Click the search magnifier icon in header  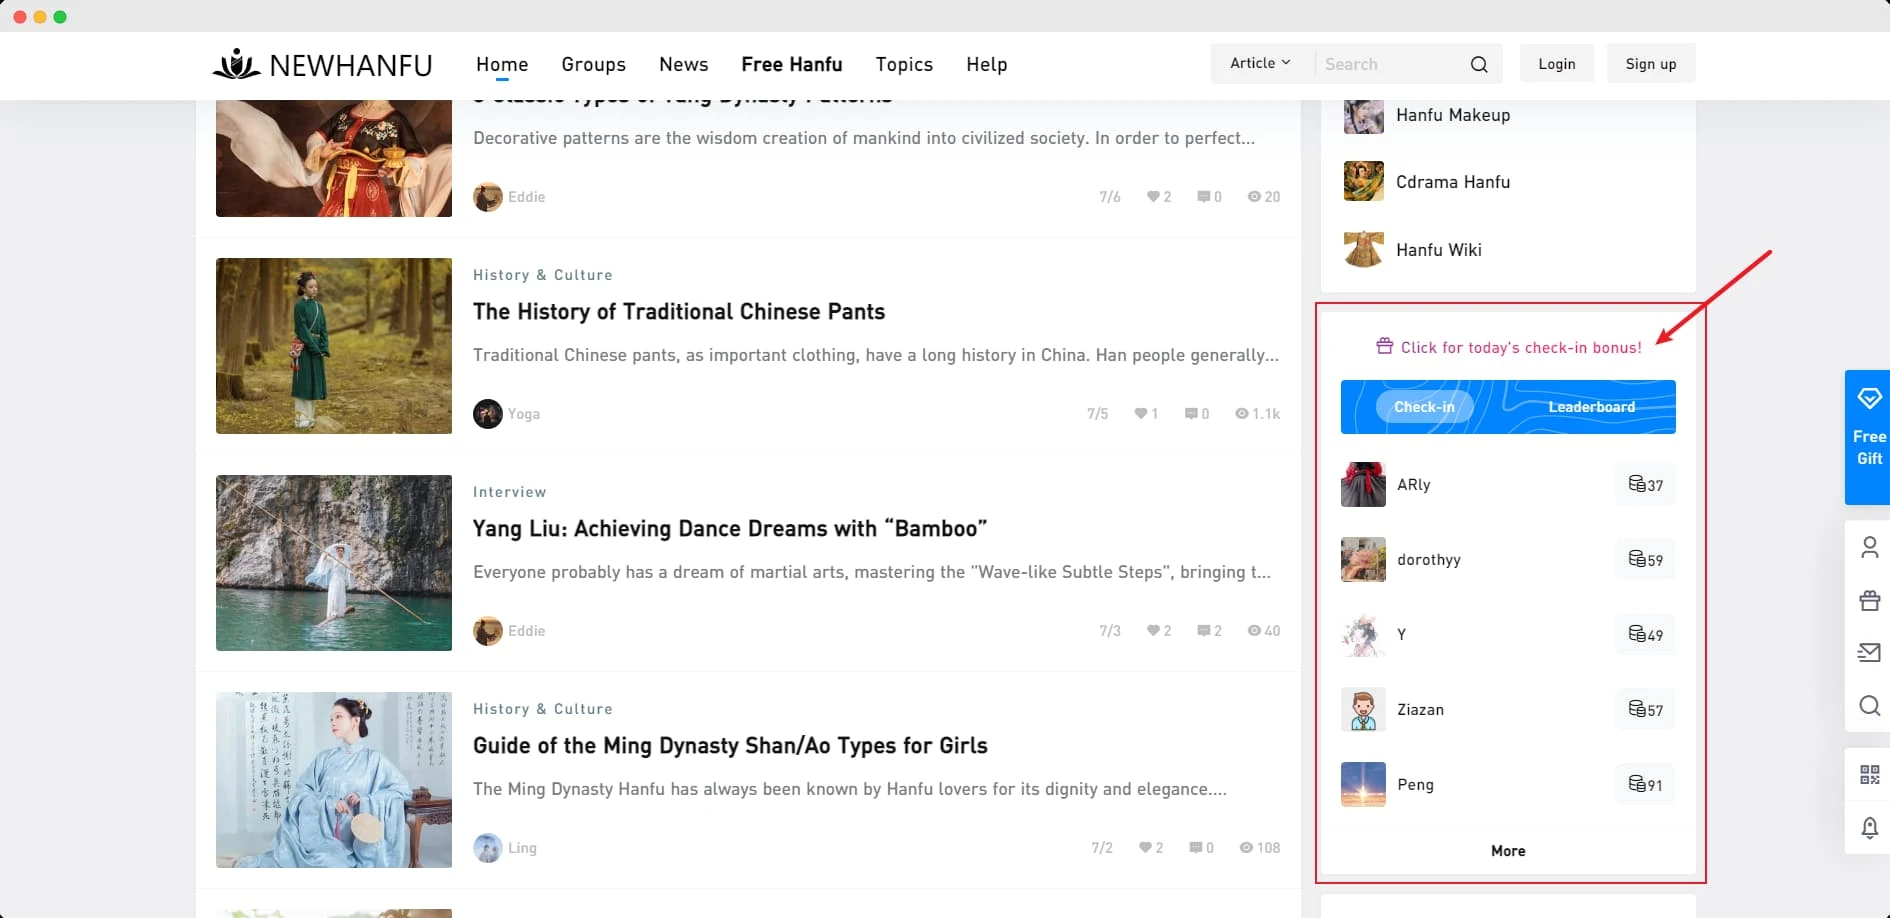click(1479, 64)
